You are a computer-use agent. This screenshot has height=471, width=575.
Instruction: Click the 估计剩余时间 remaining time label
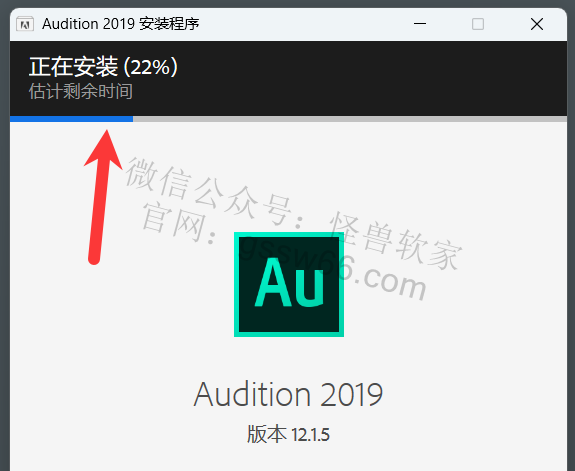81,91
